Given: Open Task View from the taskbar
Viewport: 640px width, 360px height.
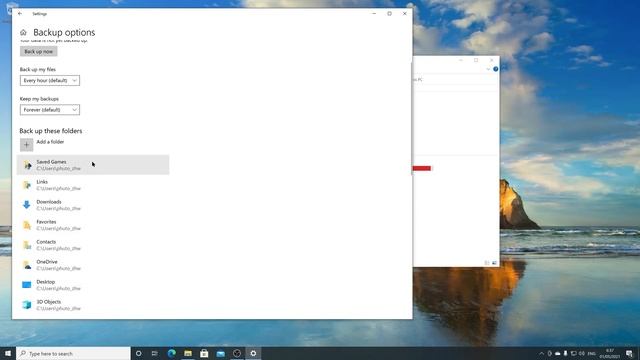Looking at the screenshot, I should pos(155,353).
